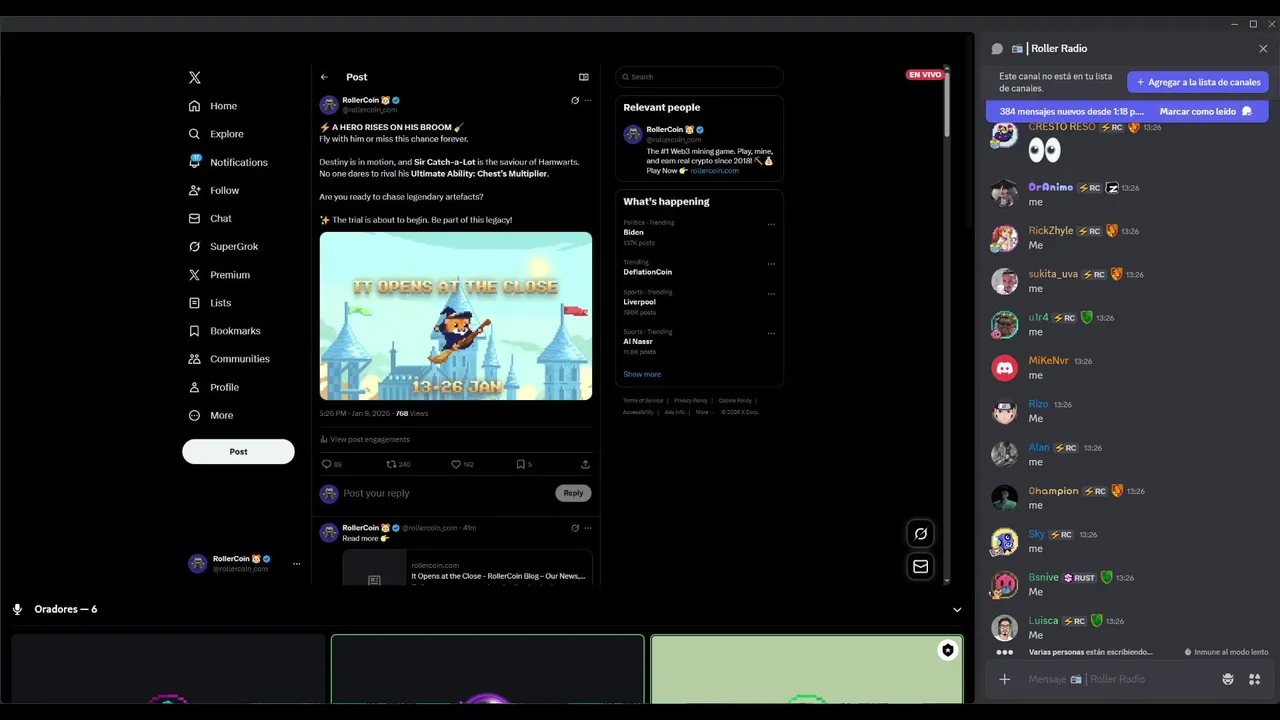Click Grok icon on the Read more reply

[x=575, y=528]
